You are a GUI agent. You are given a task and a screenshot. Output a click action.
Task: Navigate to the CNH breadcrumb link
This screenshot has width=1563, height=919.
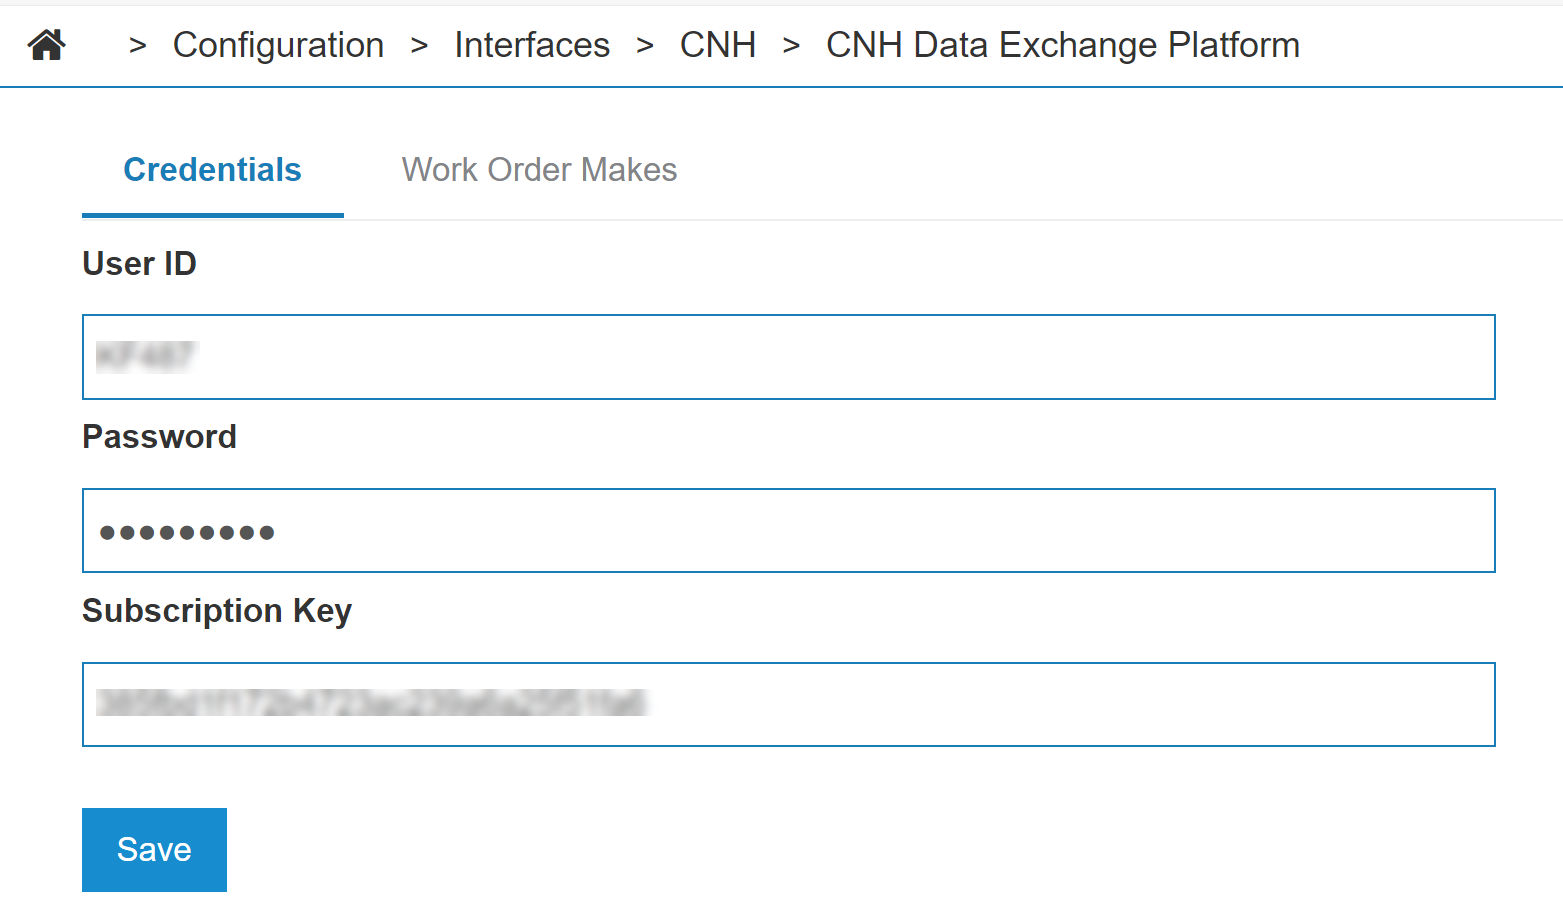[717, 45]
